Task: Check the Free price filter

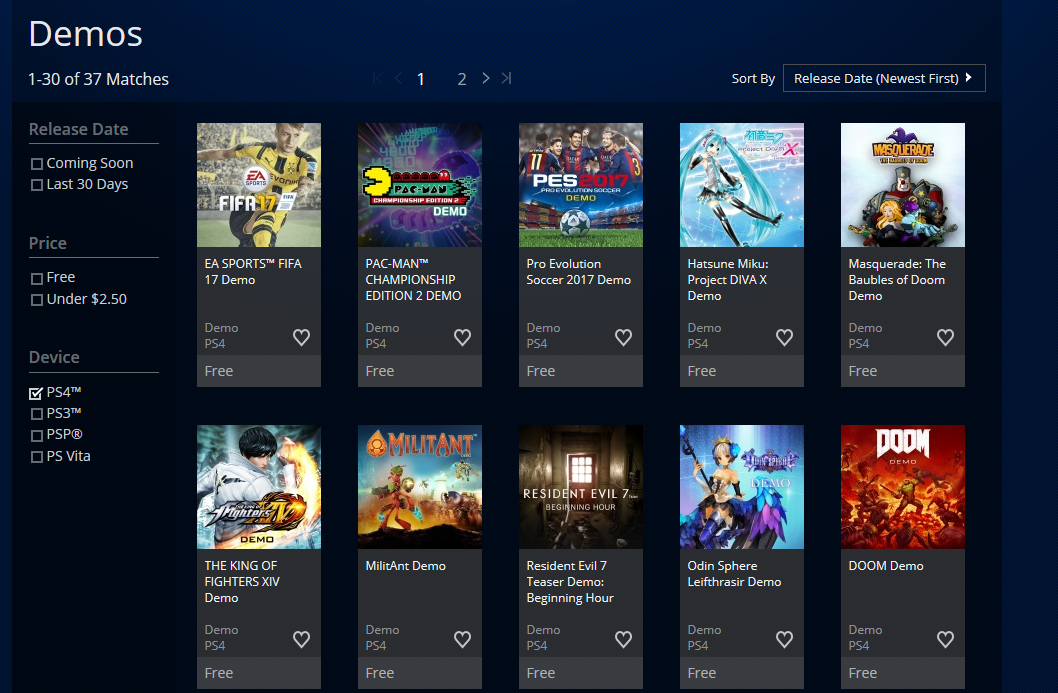Action: click(37, 278)
